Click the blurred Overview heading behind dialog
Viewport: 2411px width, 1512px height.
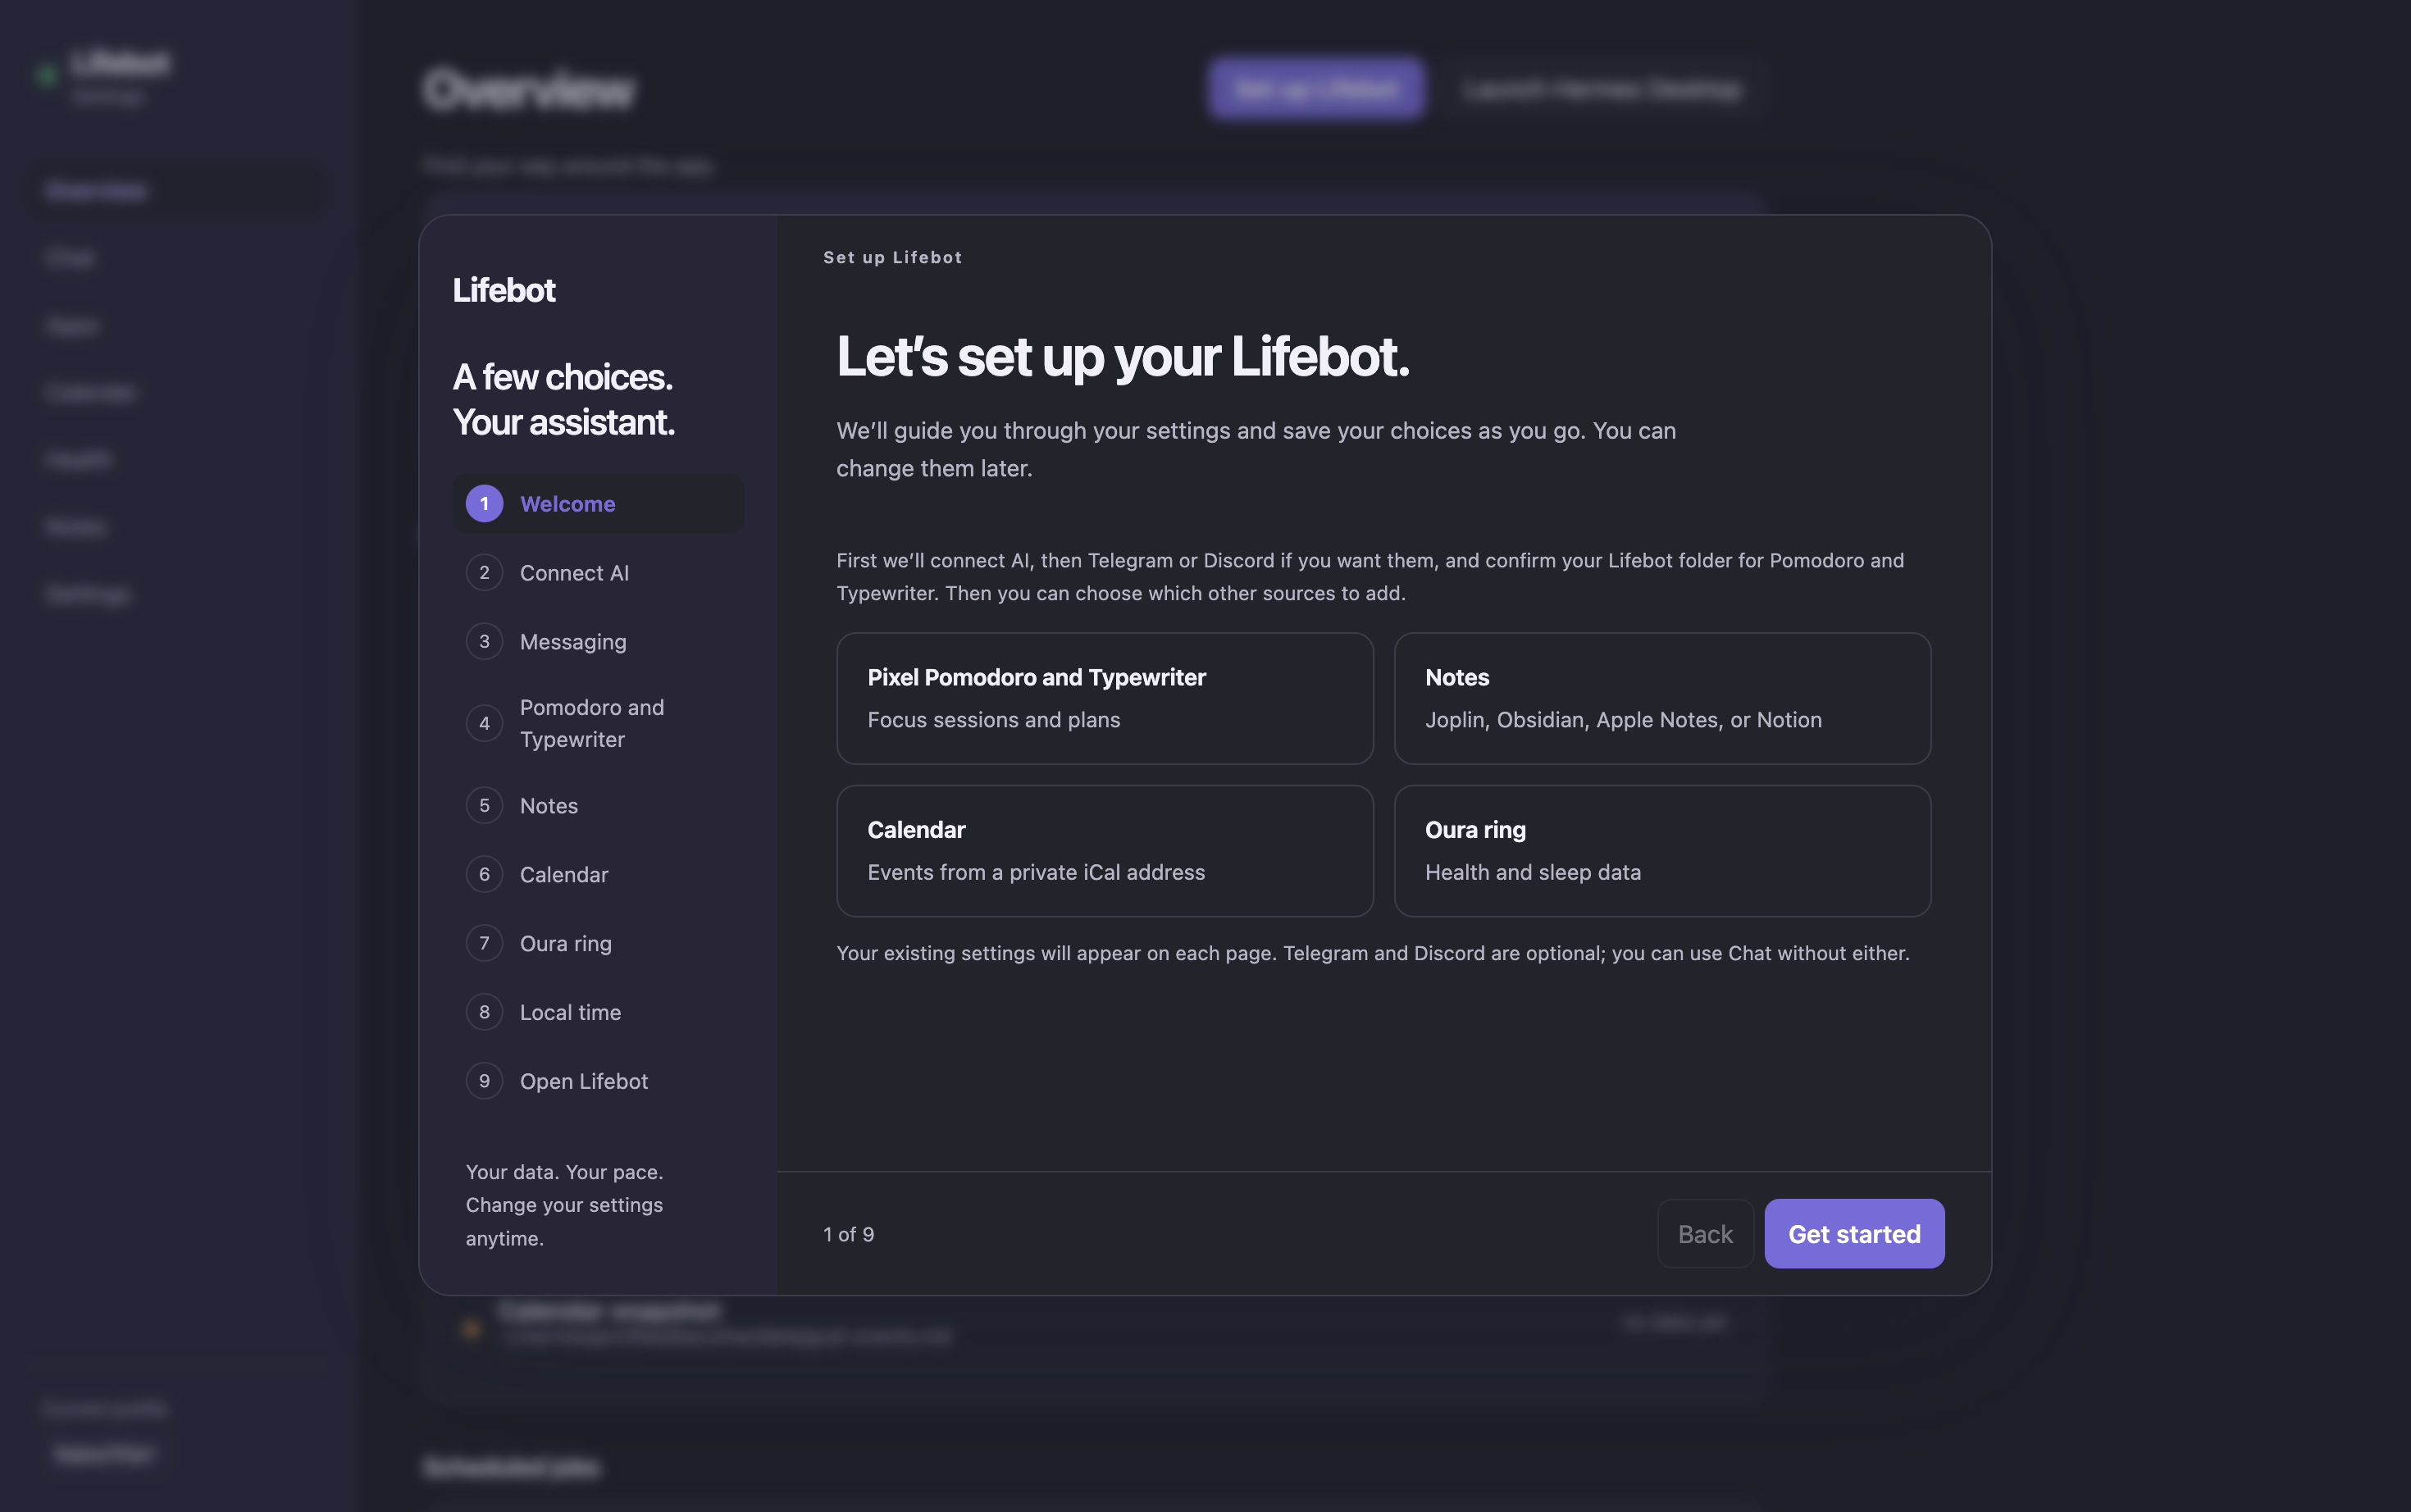[x=529, y=90]
